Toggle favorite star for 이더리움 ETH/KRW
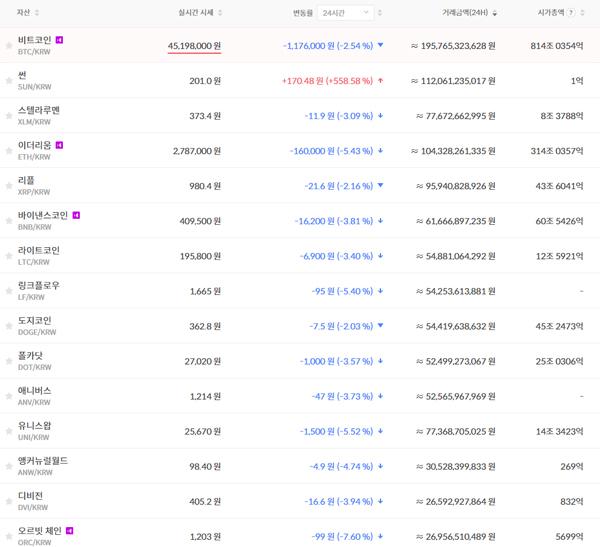The height and width of the screenshot is (547, 600). click(9, 151)
